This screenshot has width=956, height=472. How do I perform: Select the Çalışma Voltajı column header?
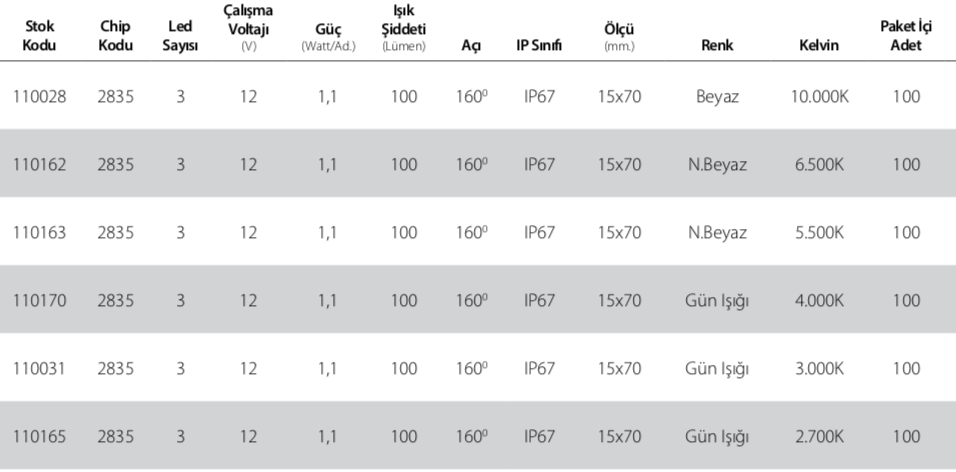tap(248, 28)
